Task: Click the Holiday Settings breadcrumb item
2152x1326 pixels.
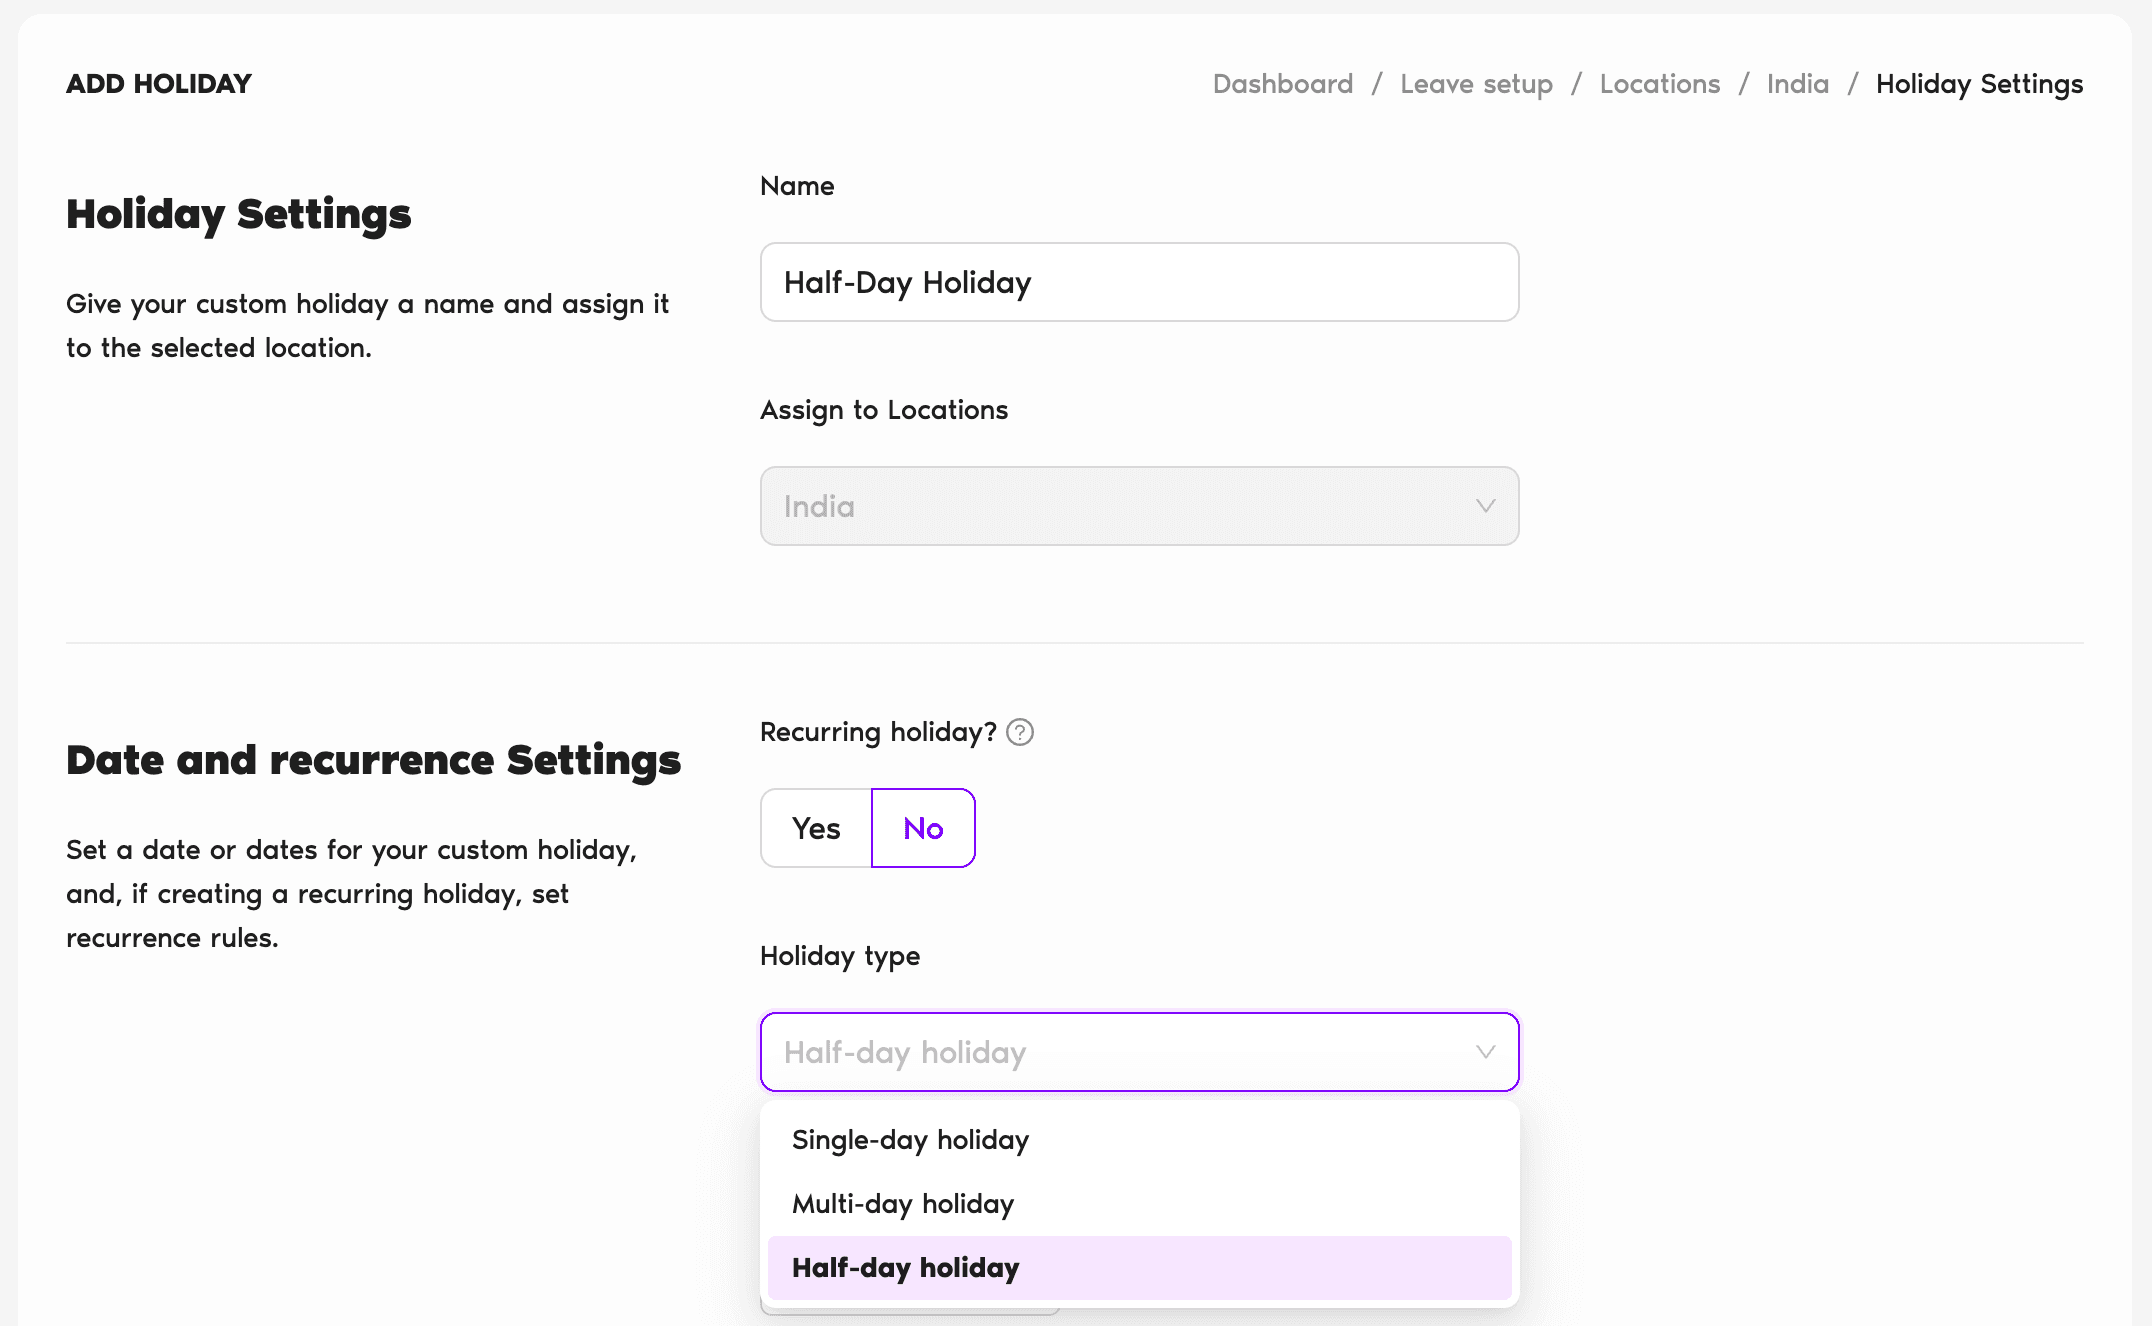Action: point(1979,84)
